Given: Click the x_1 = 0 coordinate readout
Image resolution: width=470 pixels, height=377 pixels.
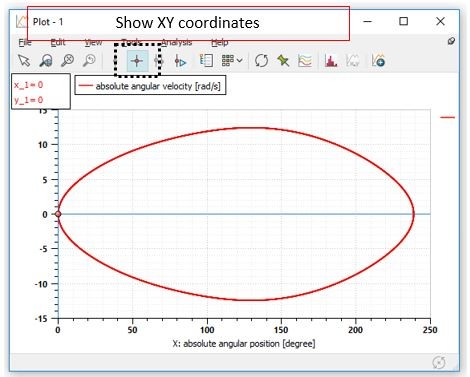Looking at the screenshot, I should (x=28, y=85).
